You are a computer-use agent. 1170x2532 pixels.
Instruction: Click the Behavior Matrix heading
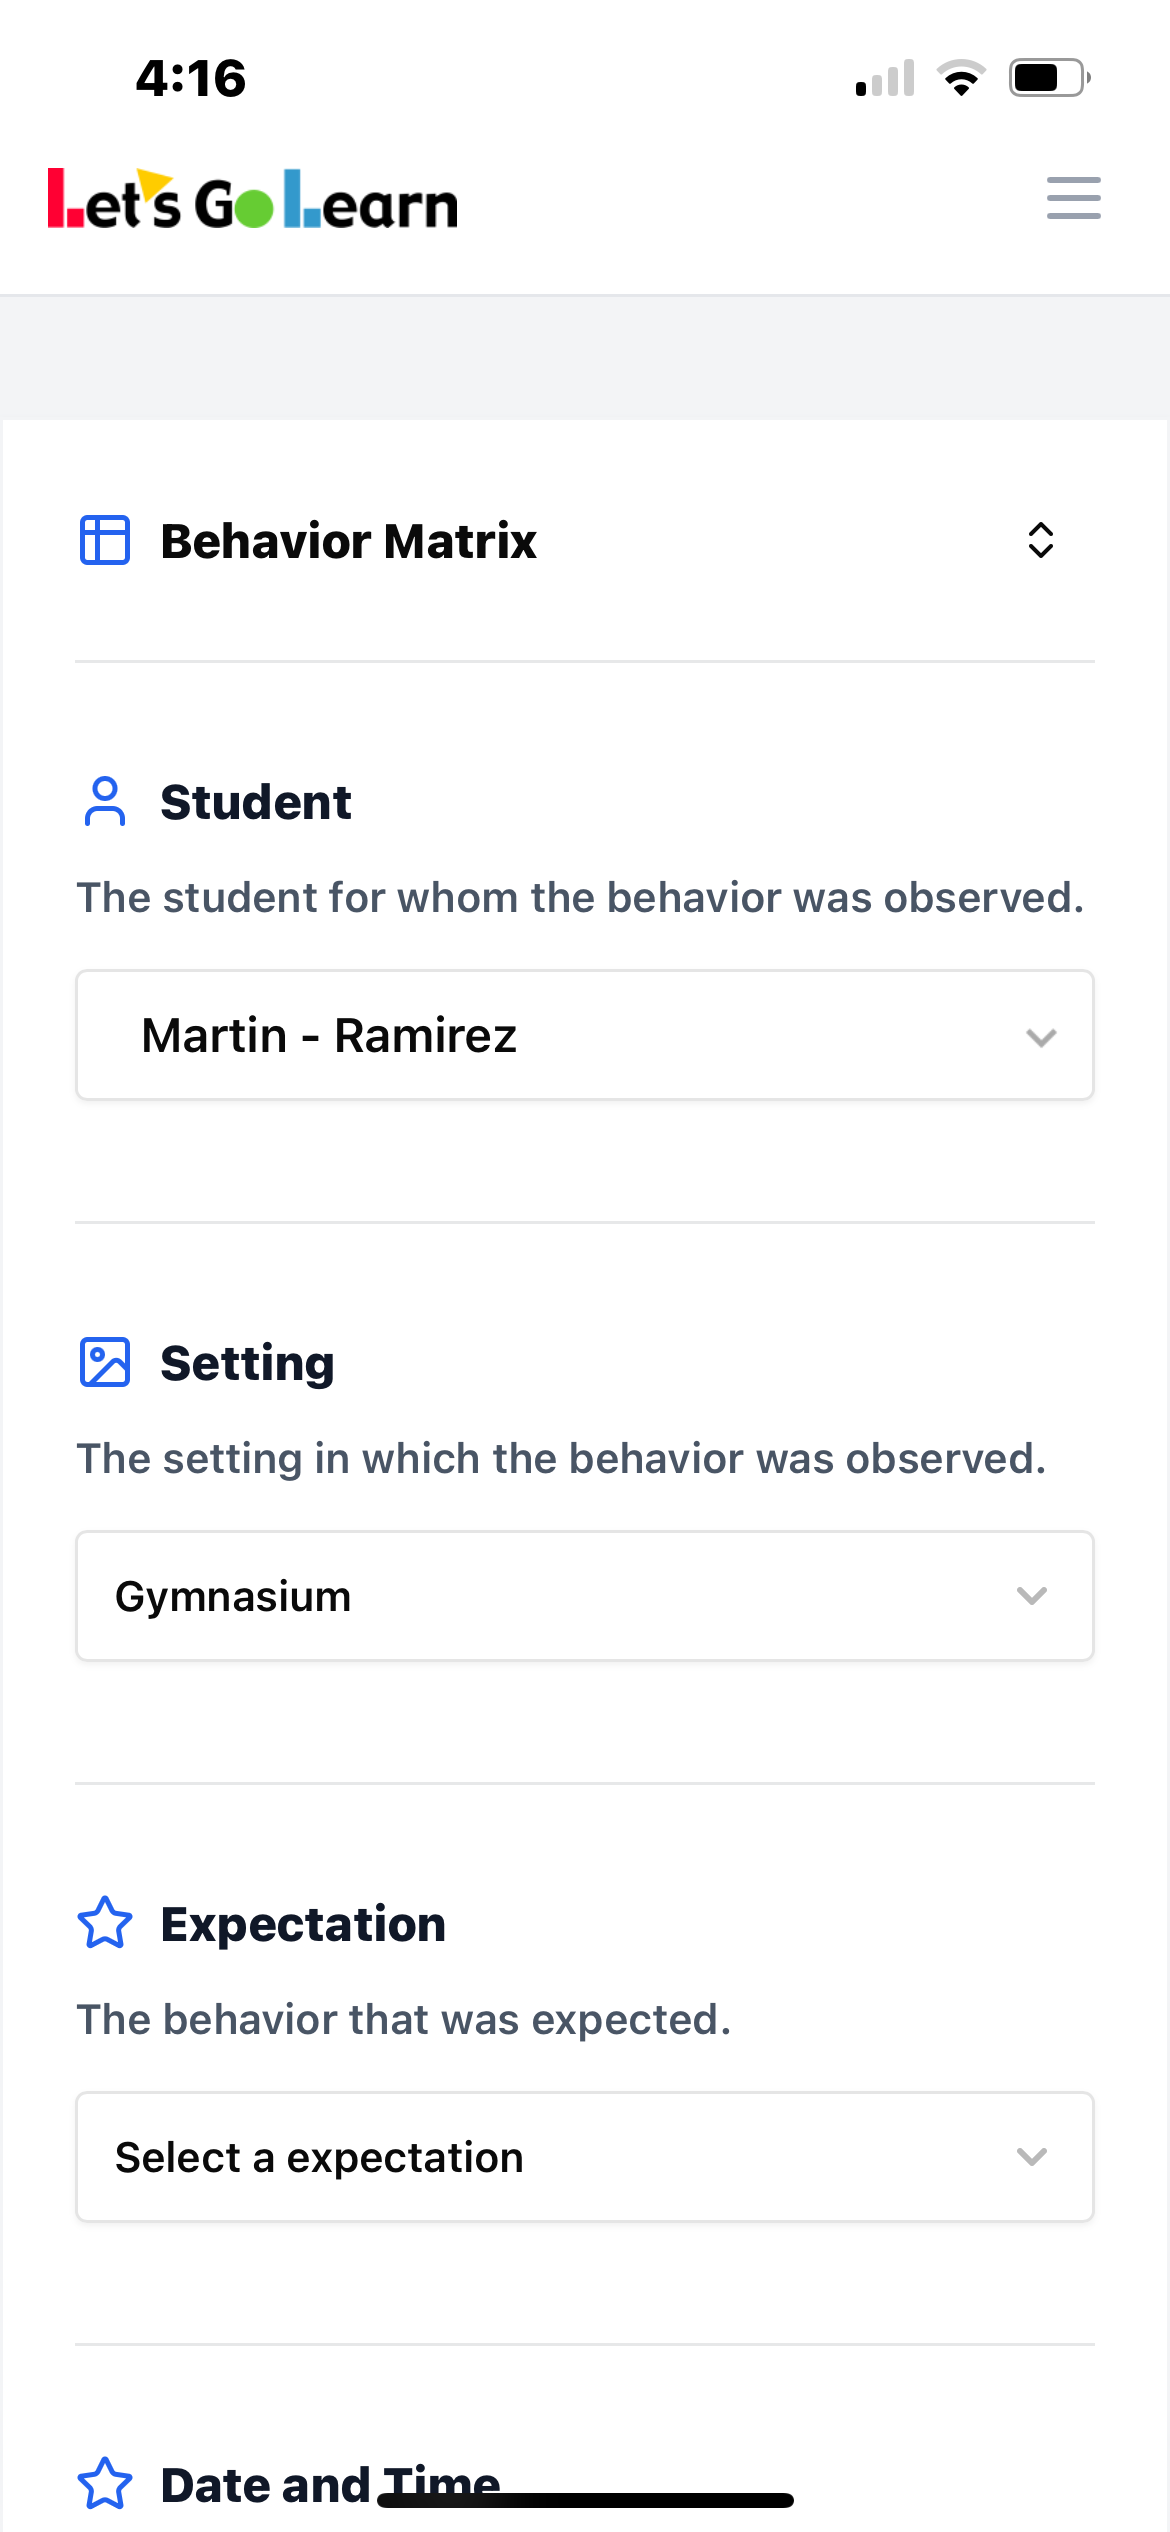pos(349,541)
